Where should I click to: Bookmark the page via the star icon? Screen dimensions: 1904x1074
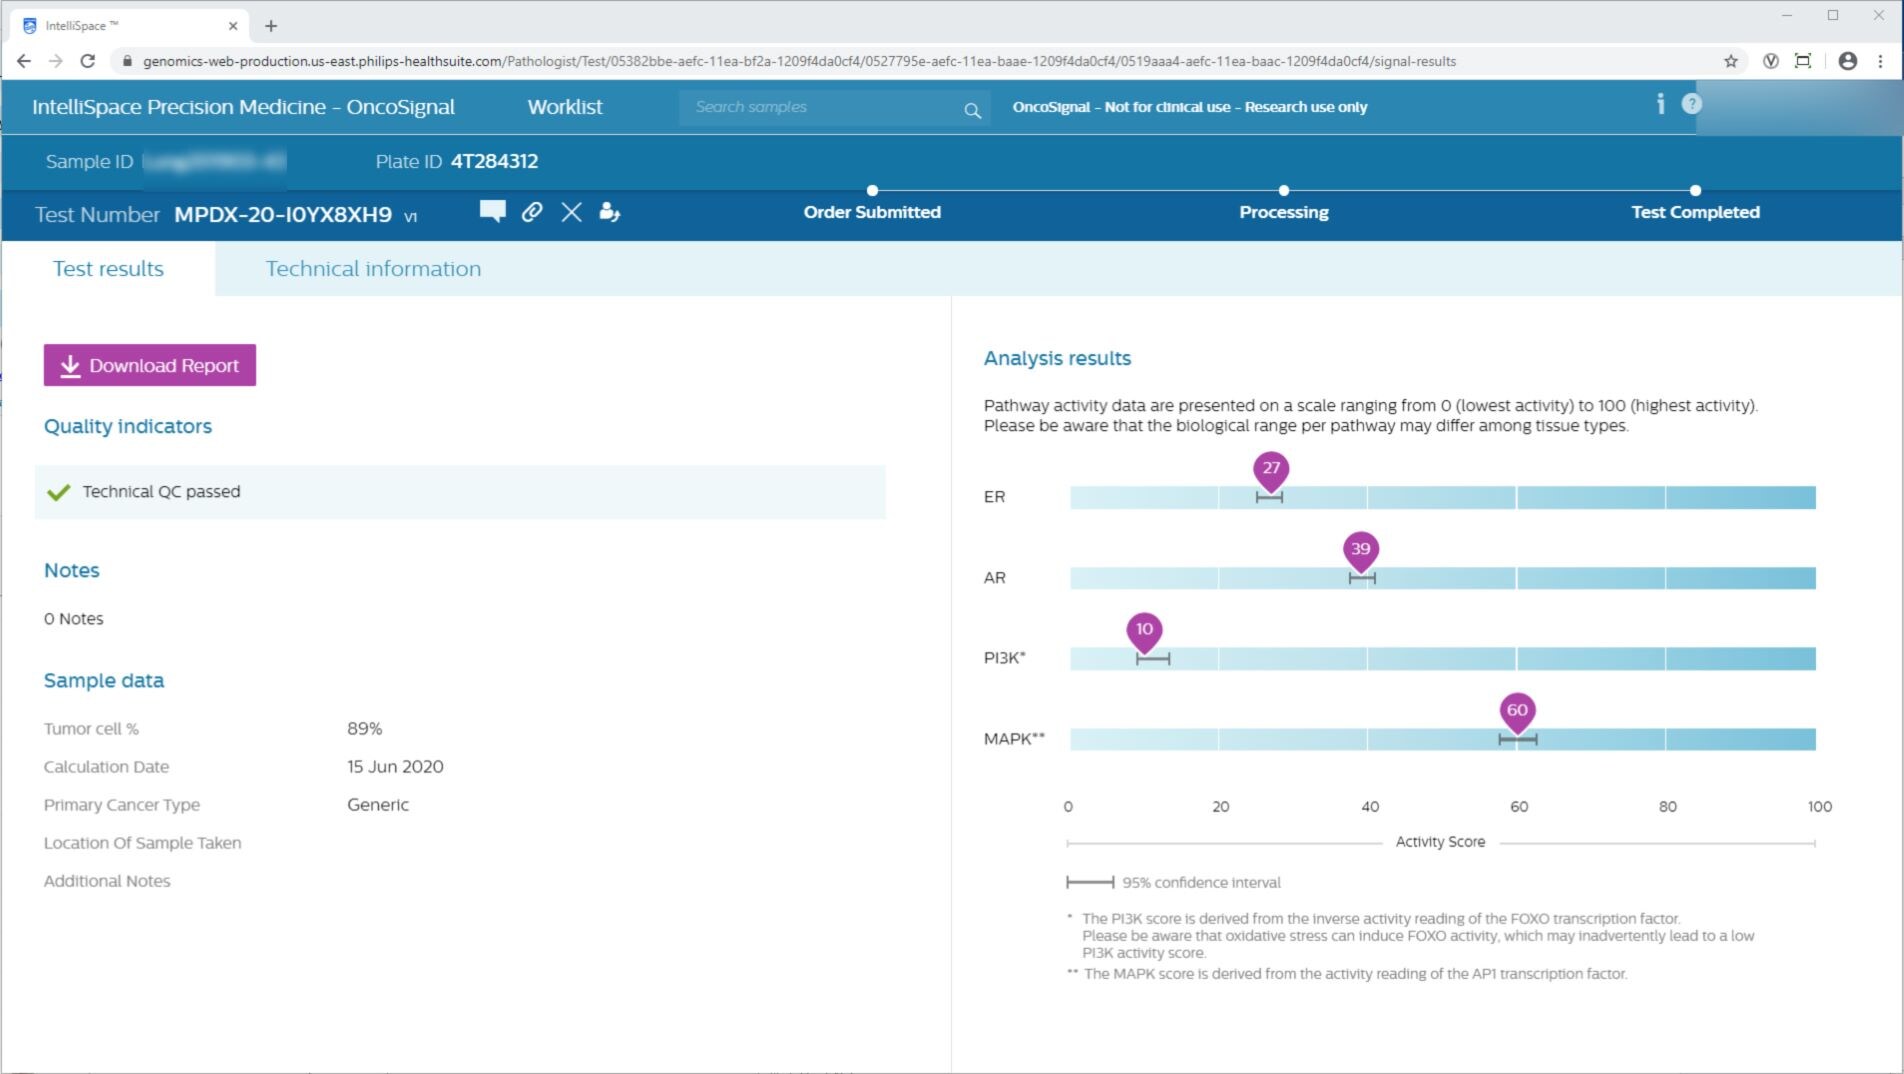[x=1729, y=61]
